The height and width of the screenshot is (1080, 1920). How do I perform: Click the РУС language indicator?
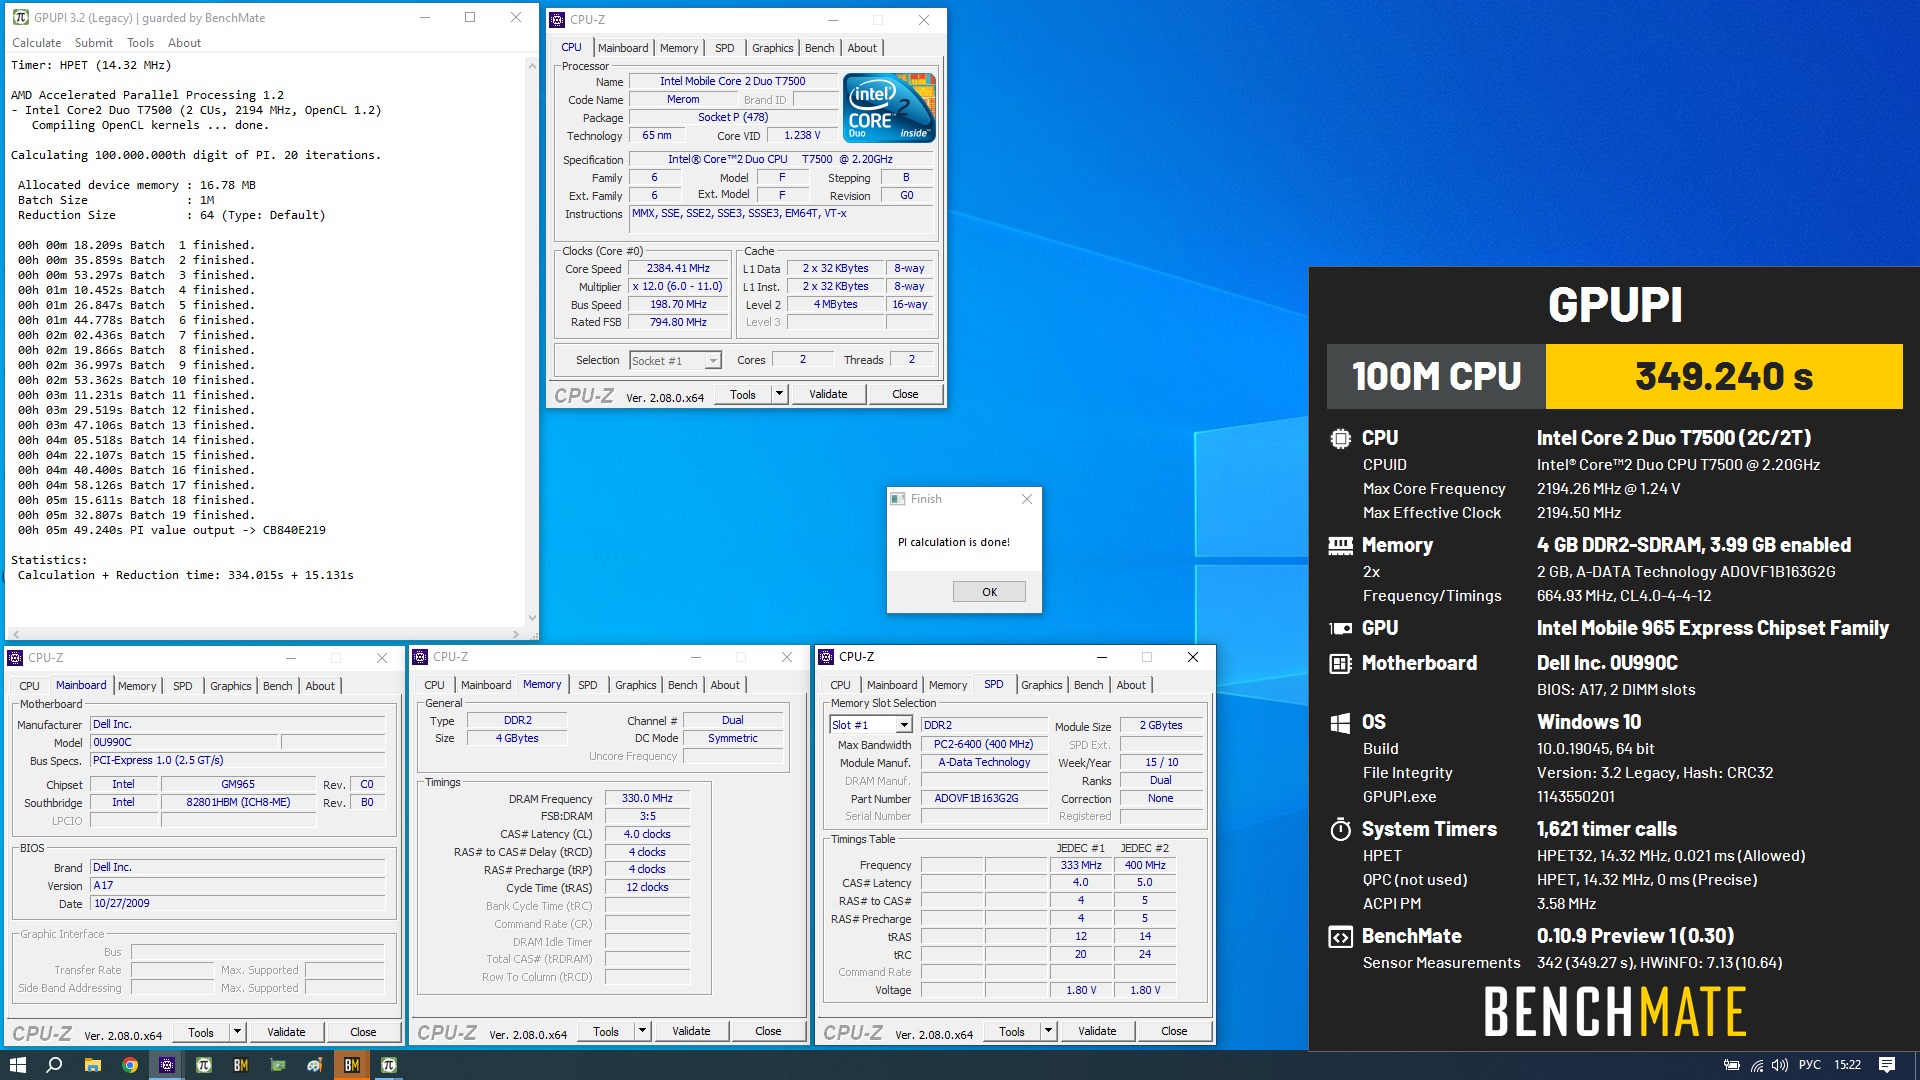pos(1809,1065)
